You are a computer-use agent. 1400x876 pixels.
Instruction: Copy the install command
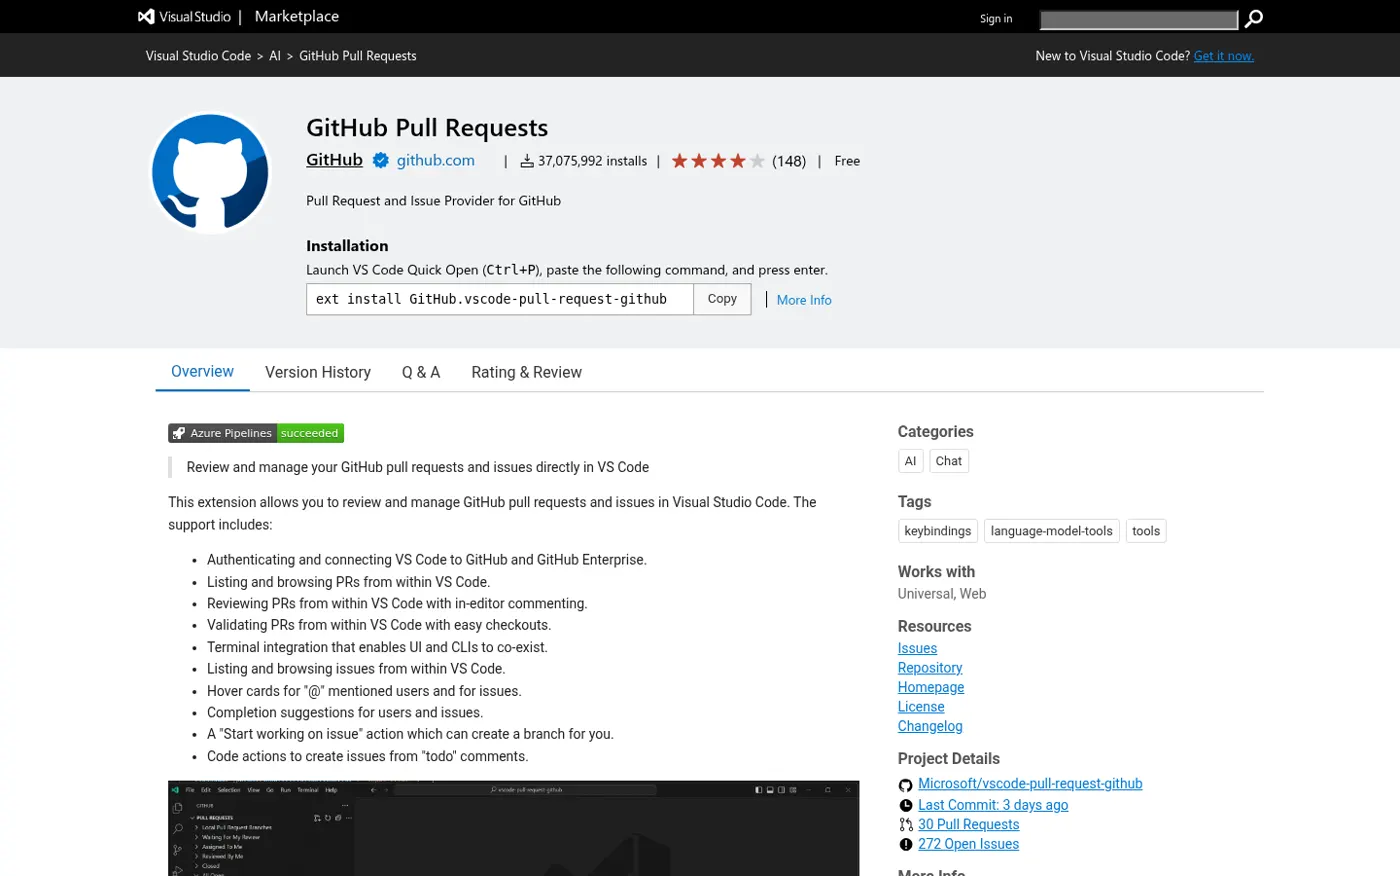(722, 299)
